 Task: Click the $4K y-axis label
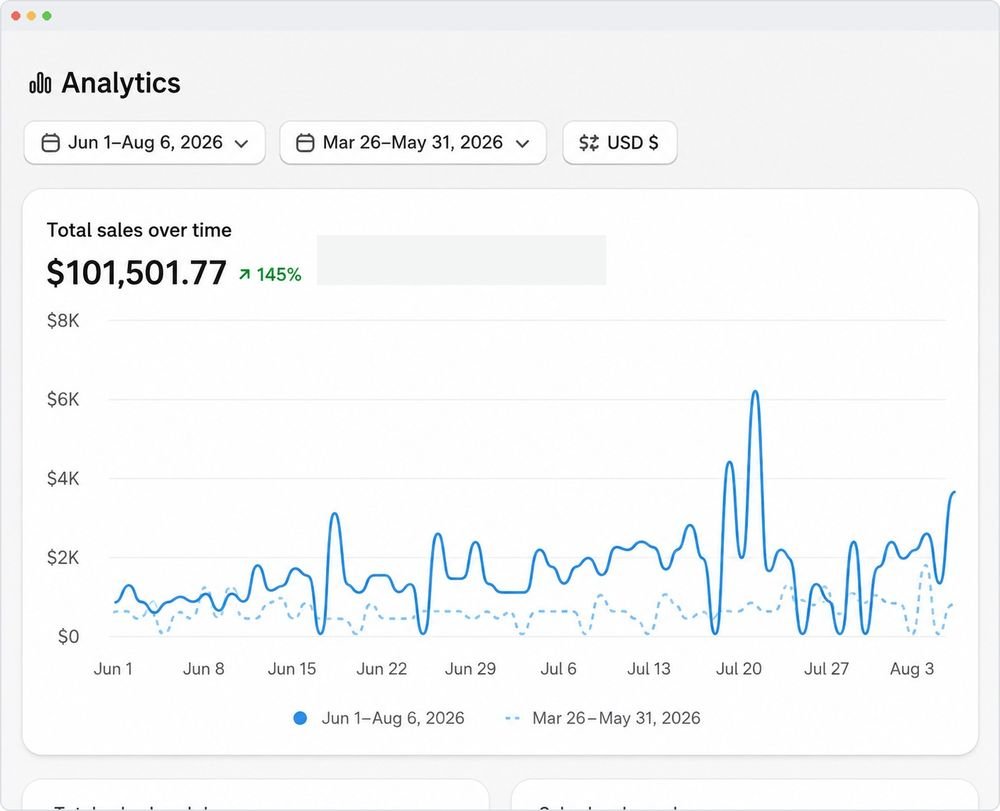point(63,479)
